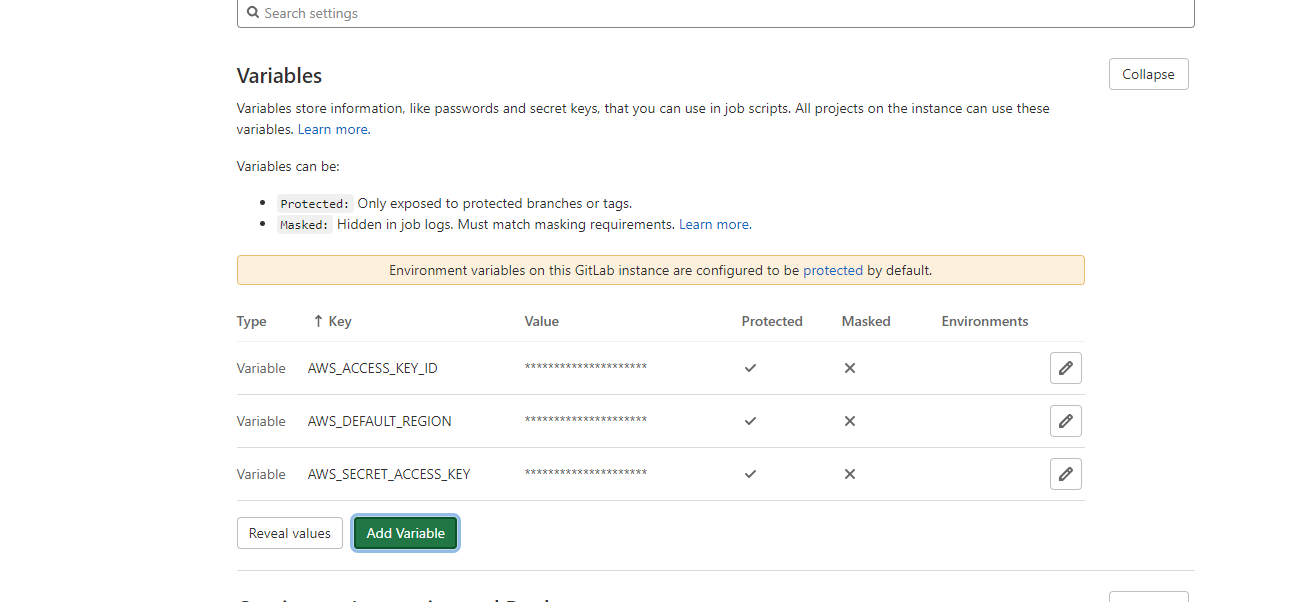Screen dimensions: 1299x602
Task: Edit the AWS_ACCESS_KEY_ID variable pencil icon
Action: coord(1066,368)
